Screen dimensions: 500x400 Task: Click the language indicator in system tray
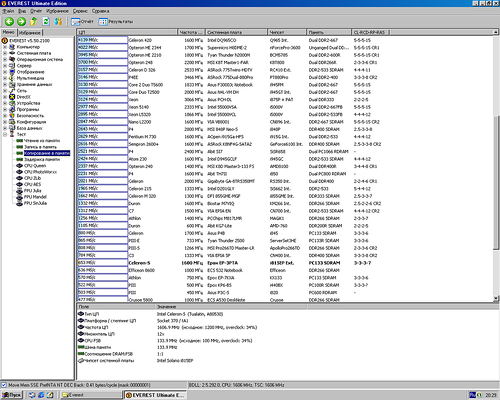click(472, 395)
